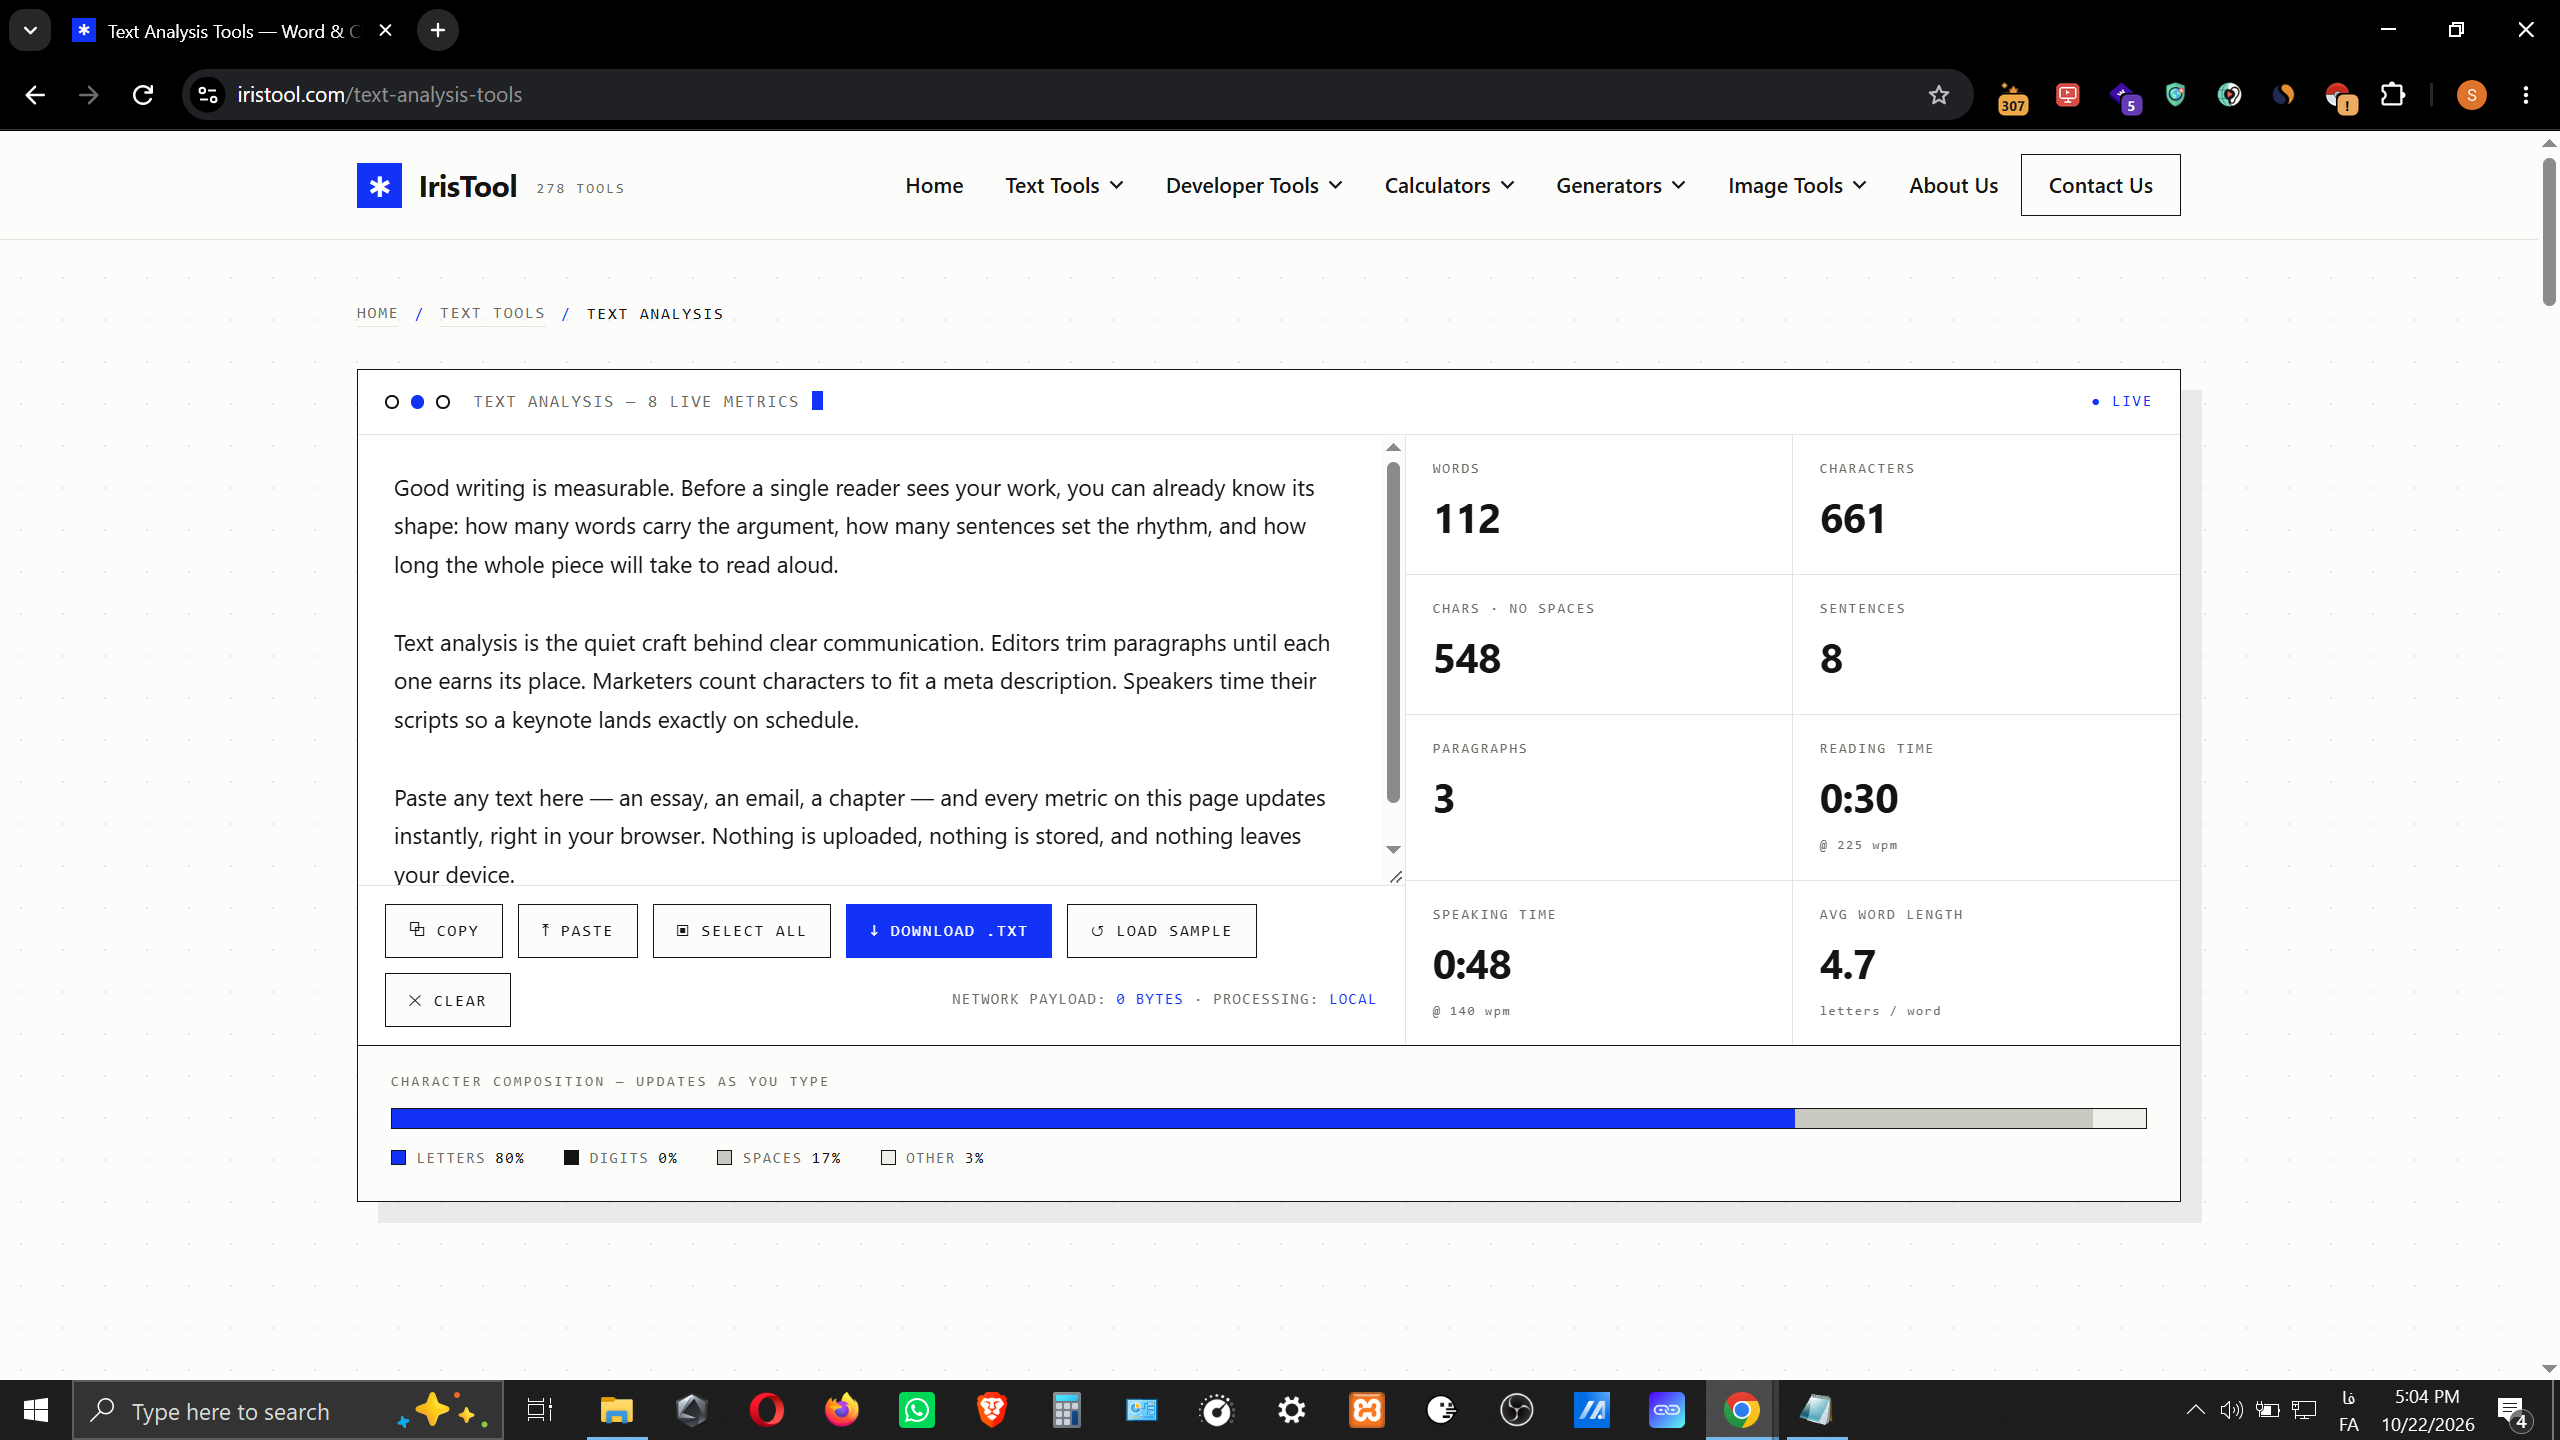This screenshot has height=1440, width=2560.
Task: Open the tab search dropdown arrow
Action: (x=30, y=31)
